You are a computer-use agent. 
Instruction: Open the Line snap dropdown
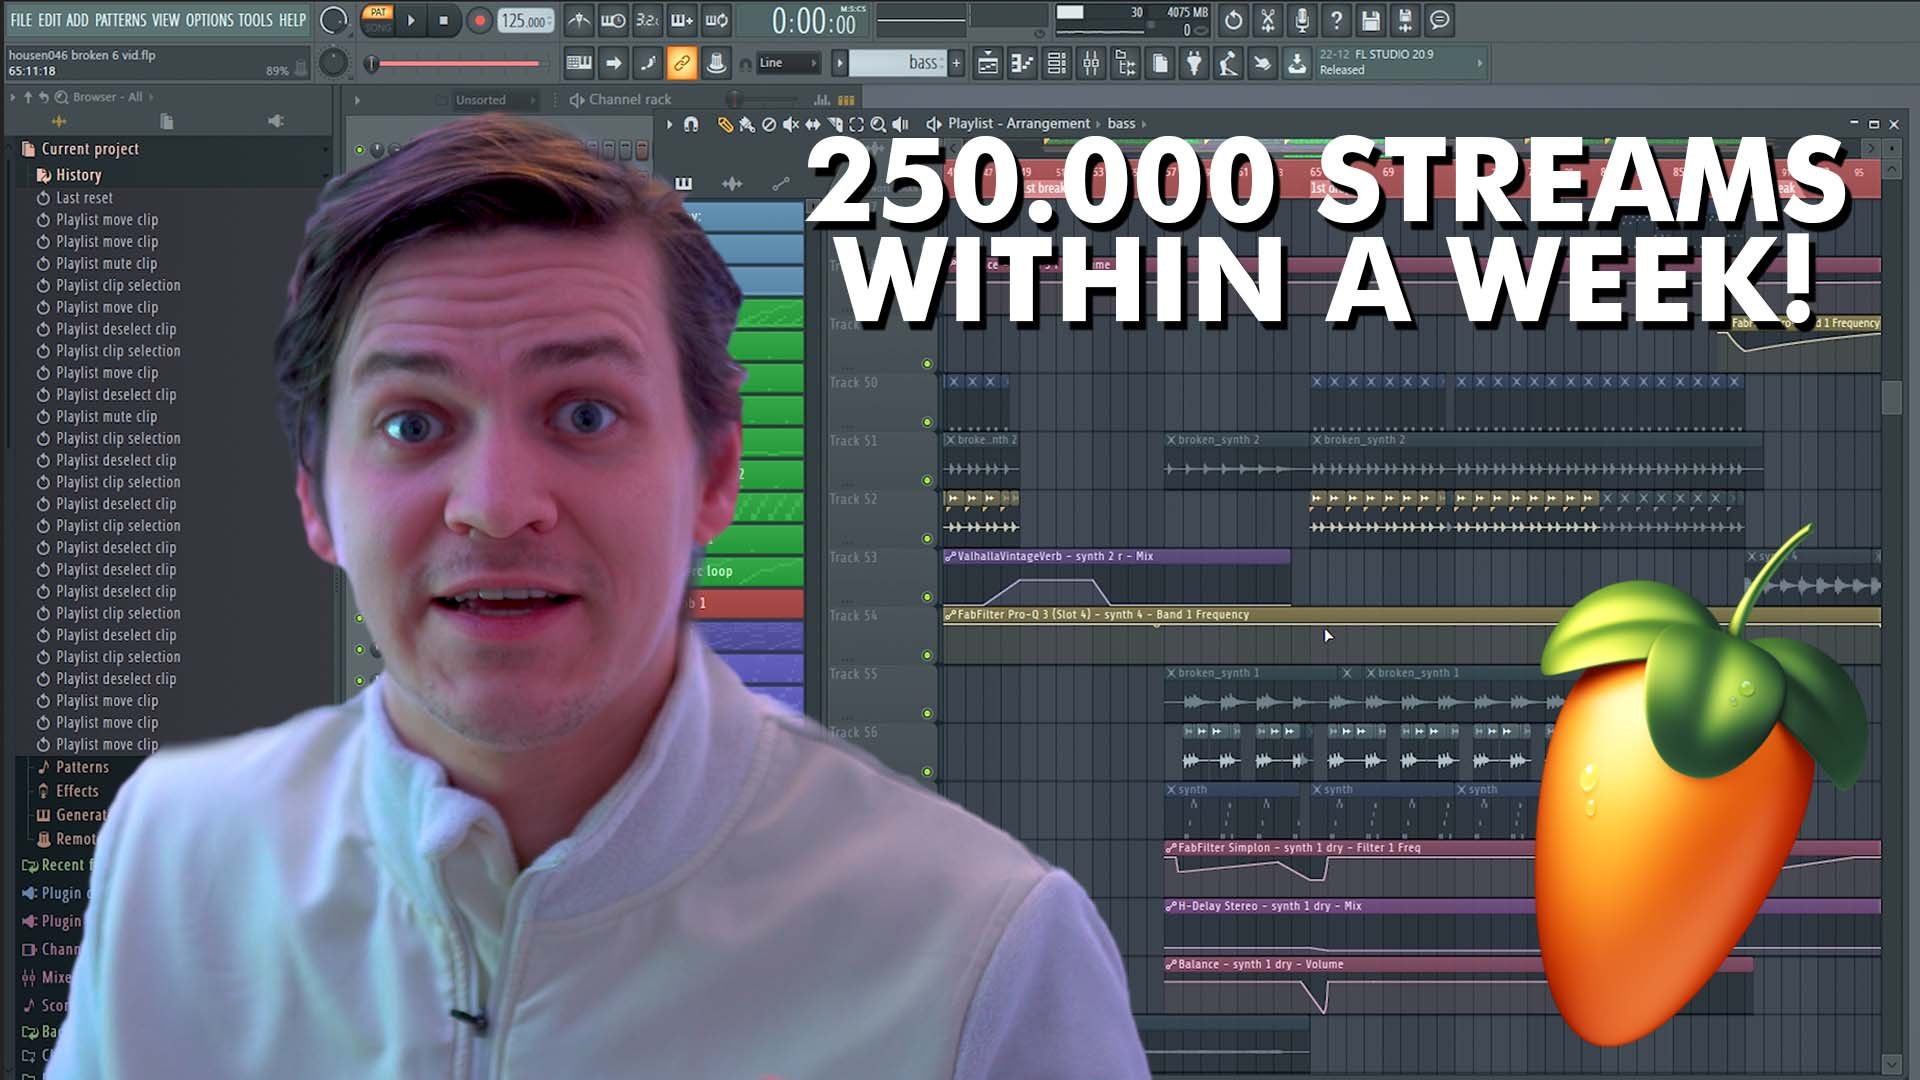[788, 63]
